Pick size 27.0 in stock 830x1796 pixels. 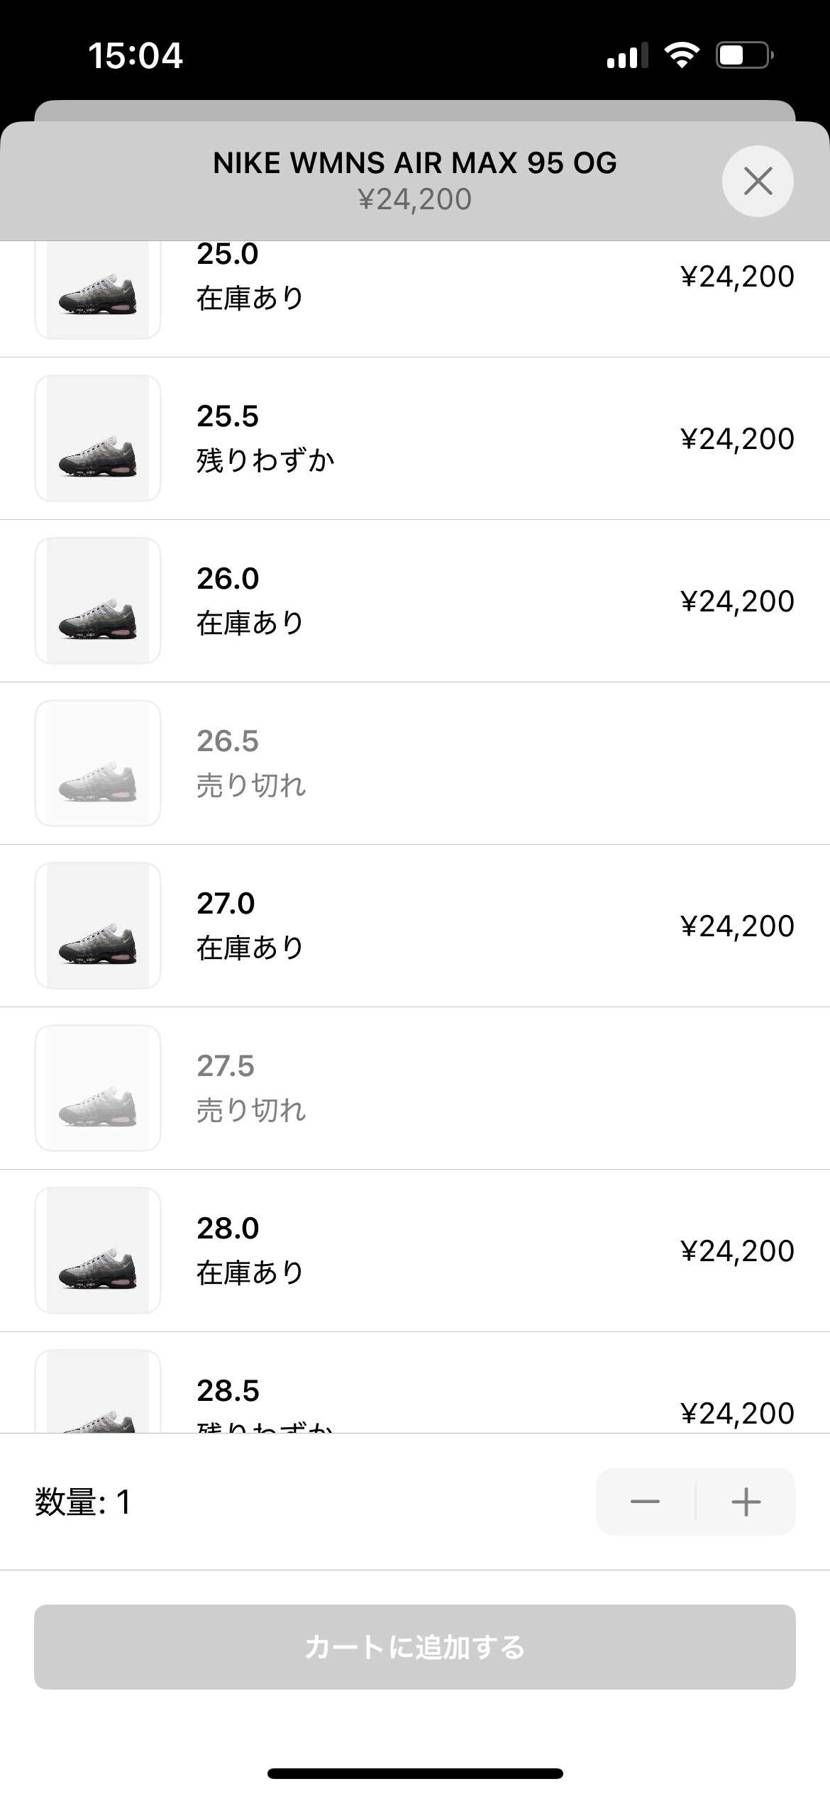click(x=414, y=925)
